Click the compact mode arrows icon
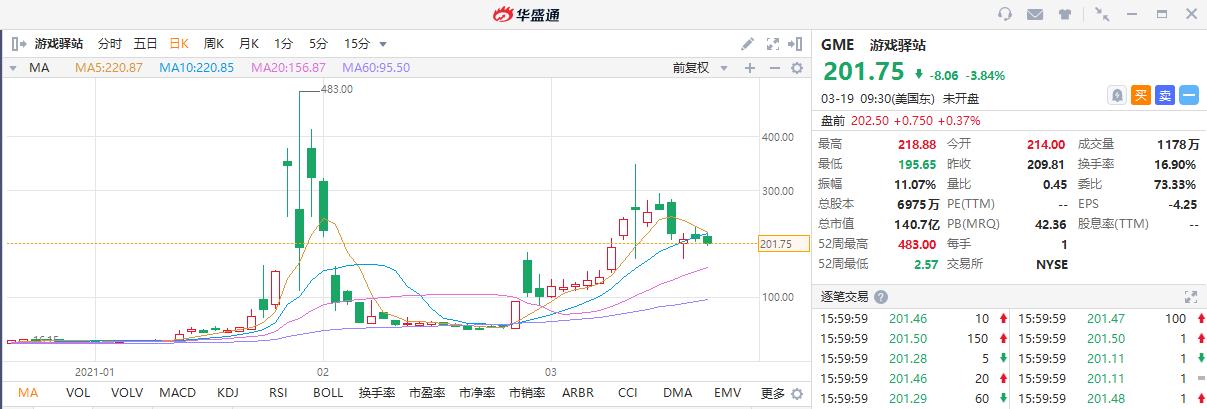Image resolution: width=1207 pixels, height=409 pixels. point(1102,14)
